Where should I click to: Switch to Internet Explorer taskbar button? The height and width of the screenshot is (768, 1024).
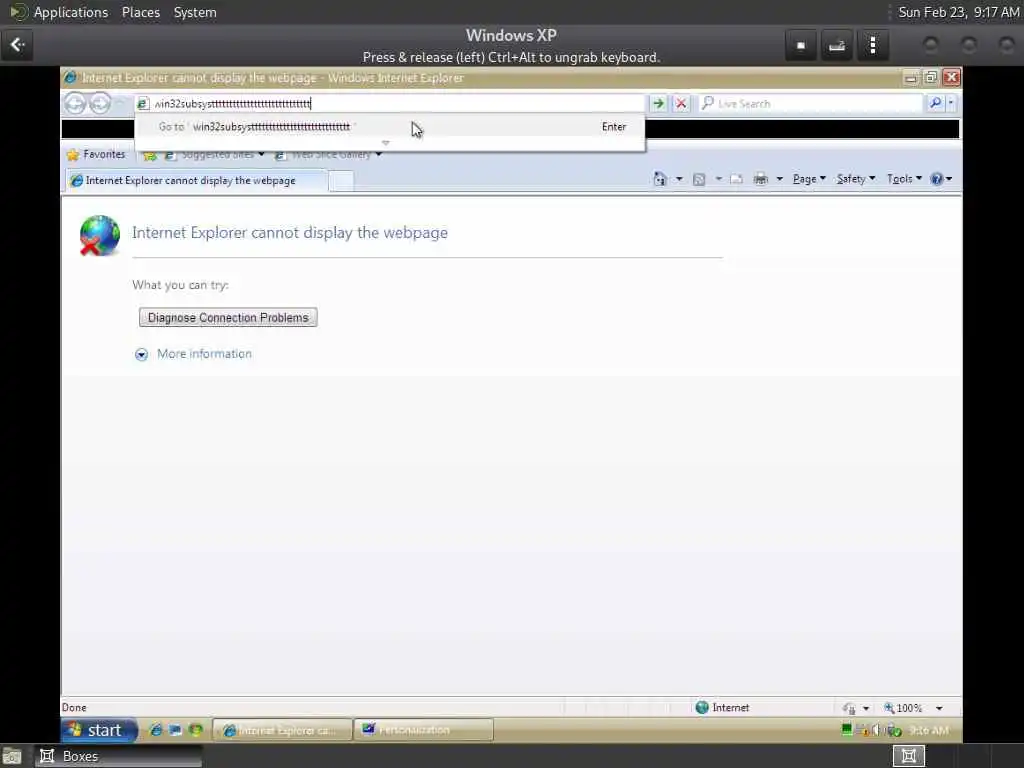pos(282,730)
